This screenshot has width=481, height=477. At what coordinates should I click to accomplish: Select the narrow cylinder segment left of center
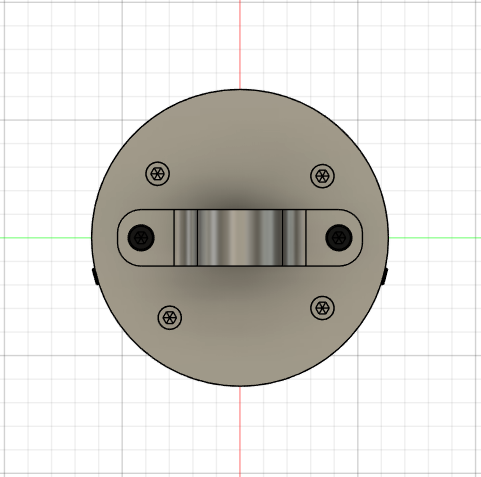click(186, 238)
